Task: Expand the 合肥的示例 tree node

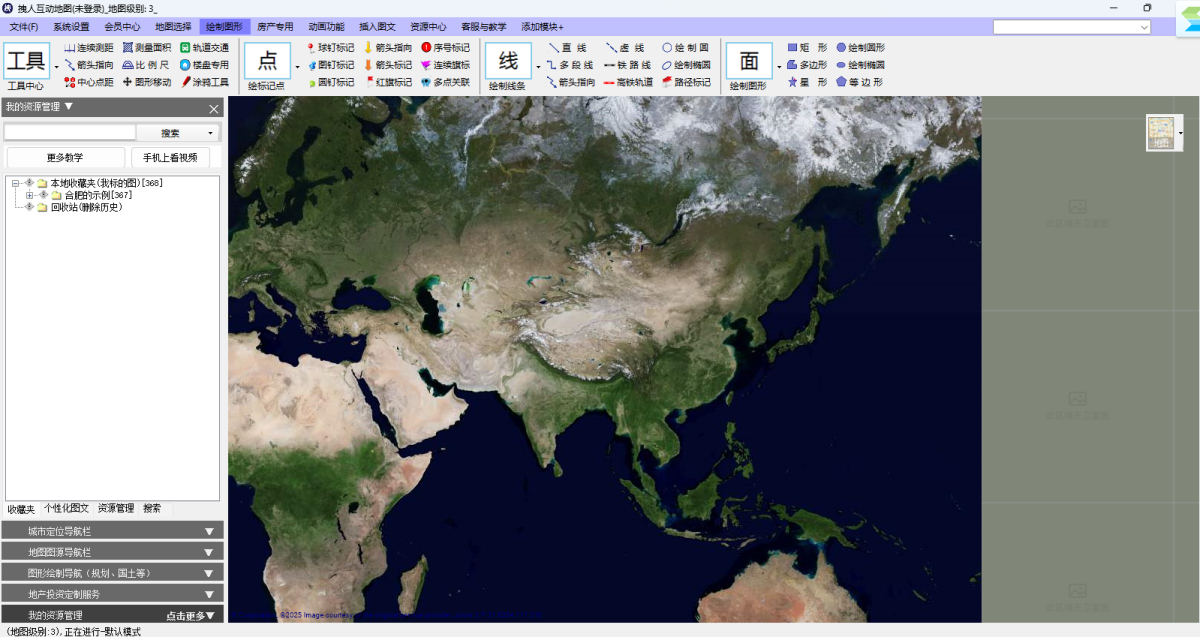Action: click(x=30, y=195)
